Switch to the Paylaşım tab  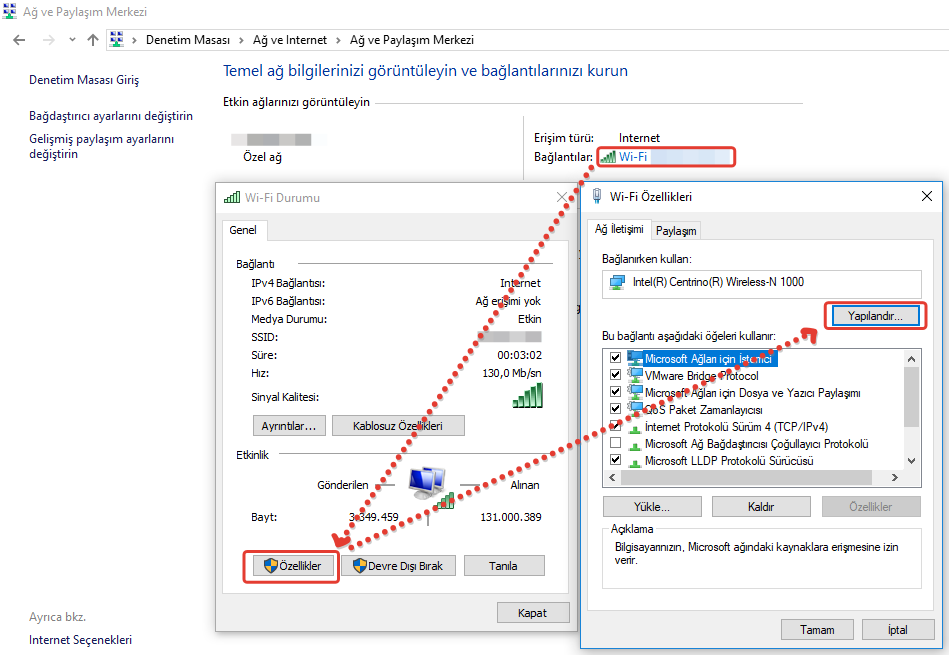tap(676, 230)
